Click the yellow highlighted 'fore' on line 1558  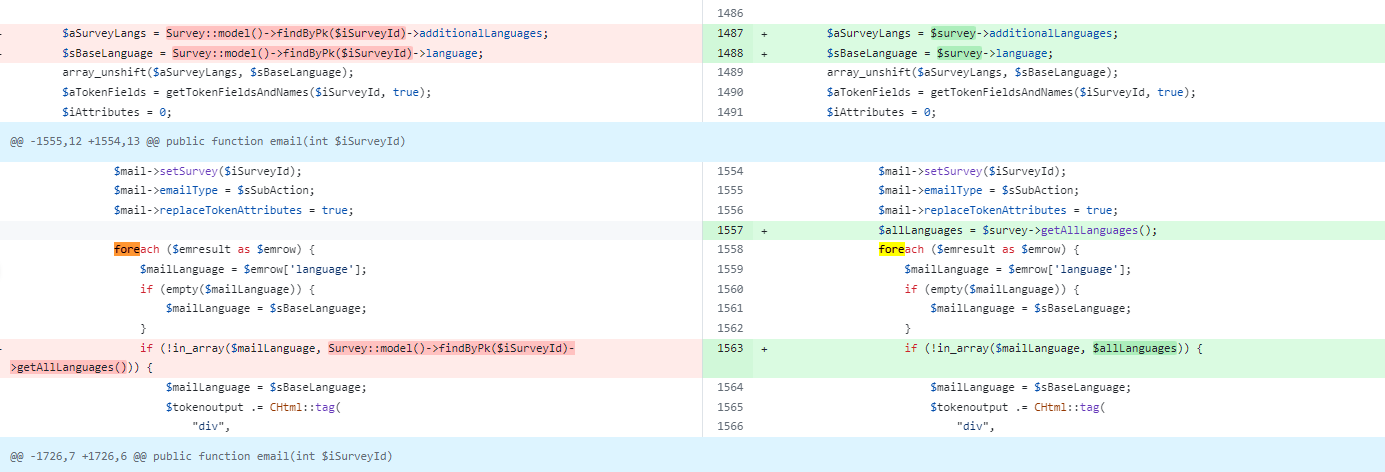891,249
